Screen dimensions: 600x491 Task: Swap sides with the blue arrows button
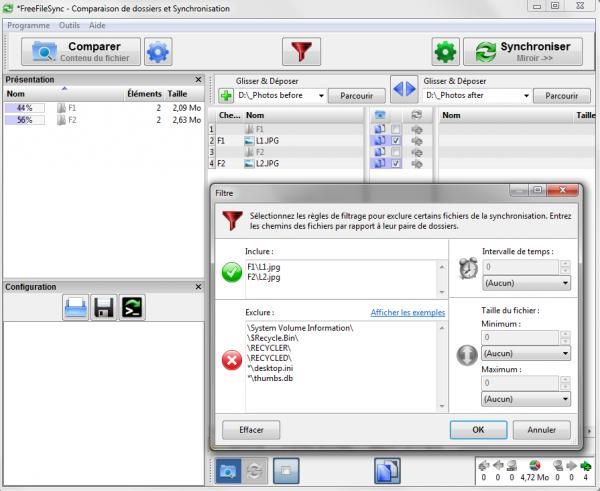click(404, 89)
